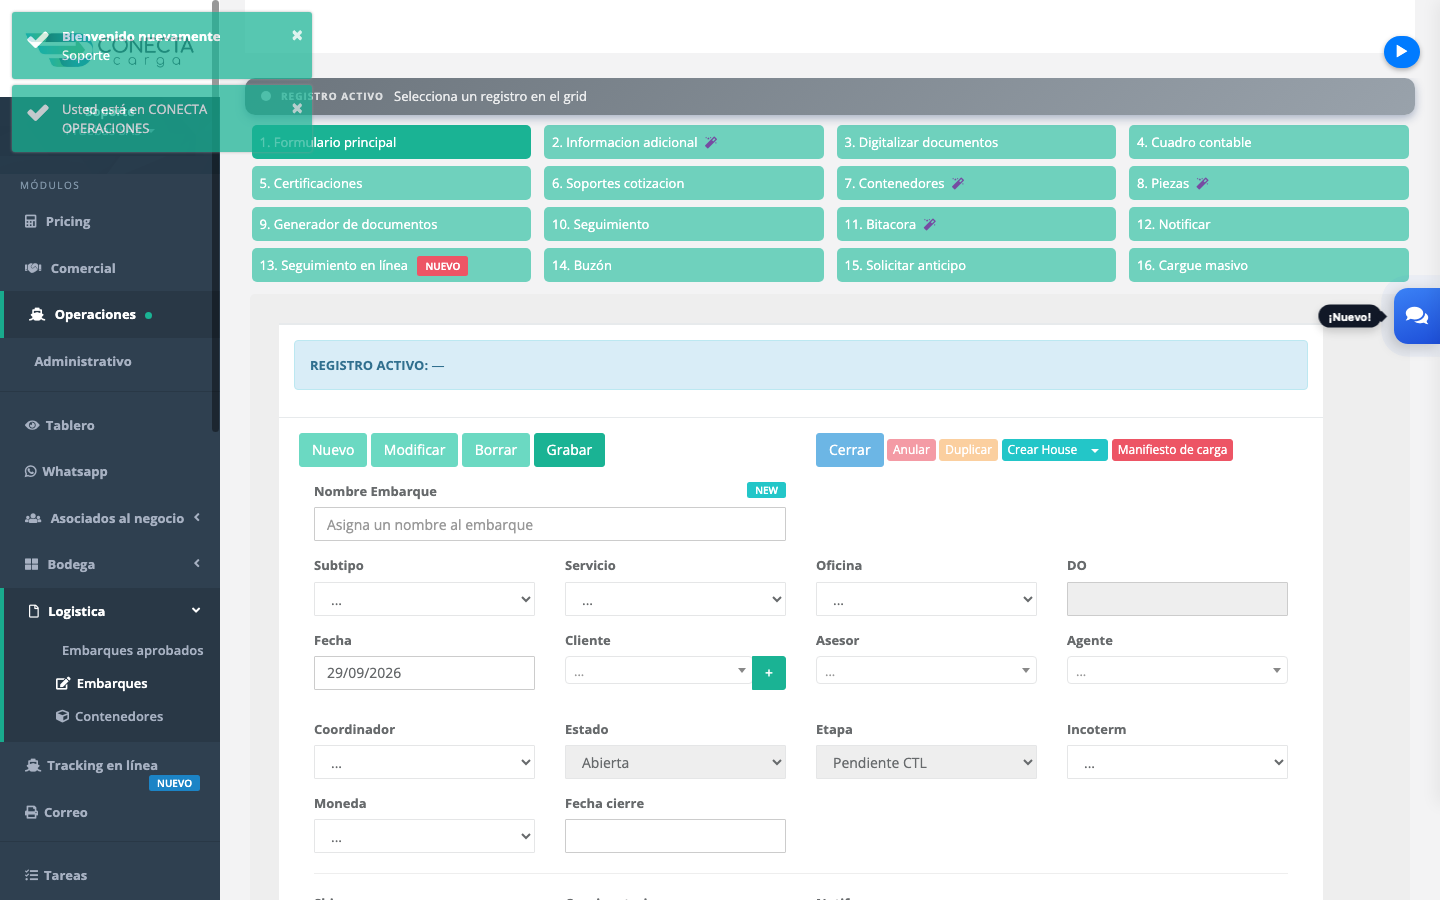Image resolution: width=1440 pixels, height=900 pixels.
Task: Click the Comercial handshake icon
Action: [33, 268]
